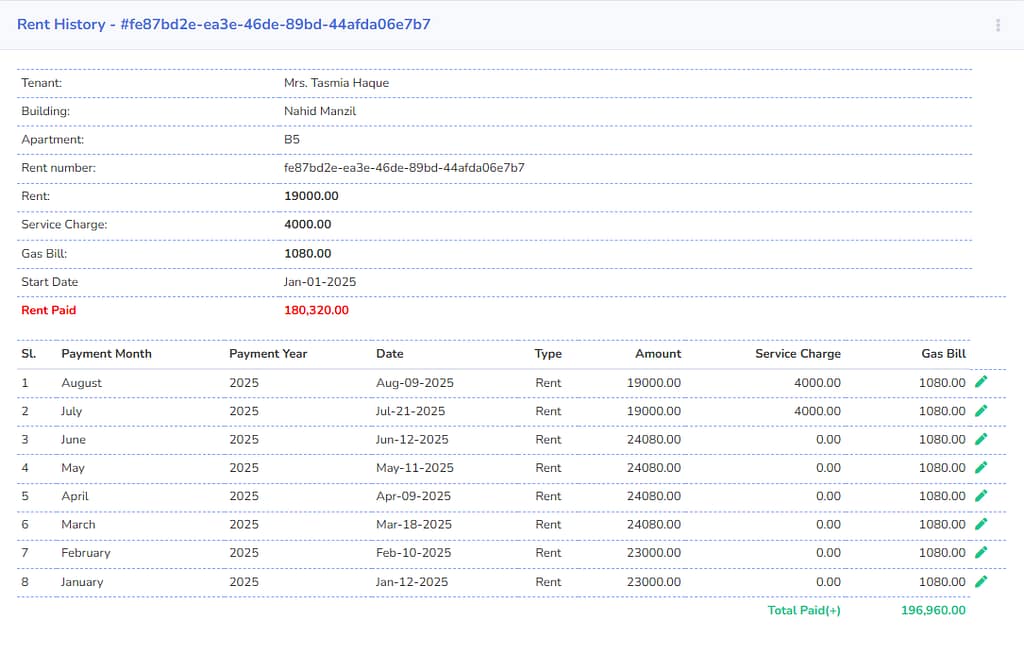This screenshot has height=654, width=1024.
Task: Edit the March payment record
Action: (x=981, y=524)
